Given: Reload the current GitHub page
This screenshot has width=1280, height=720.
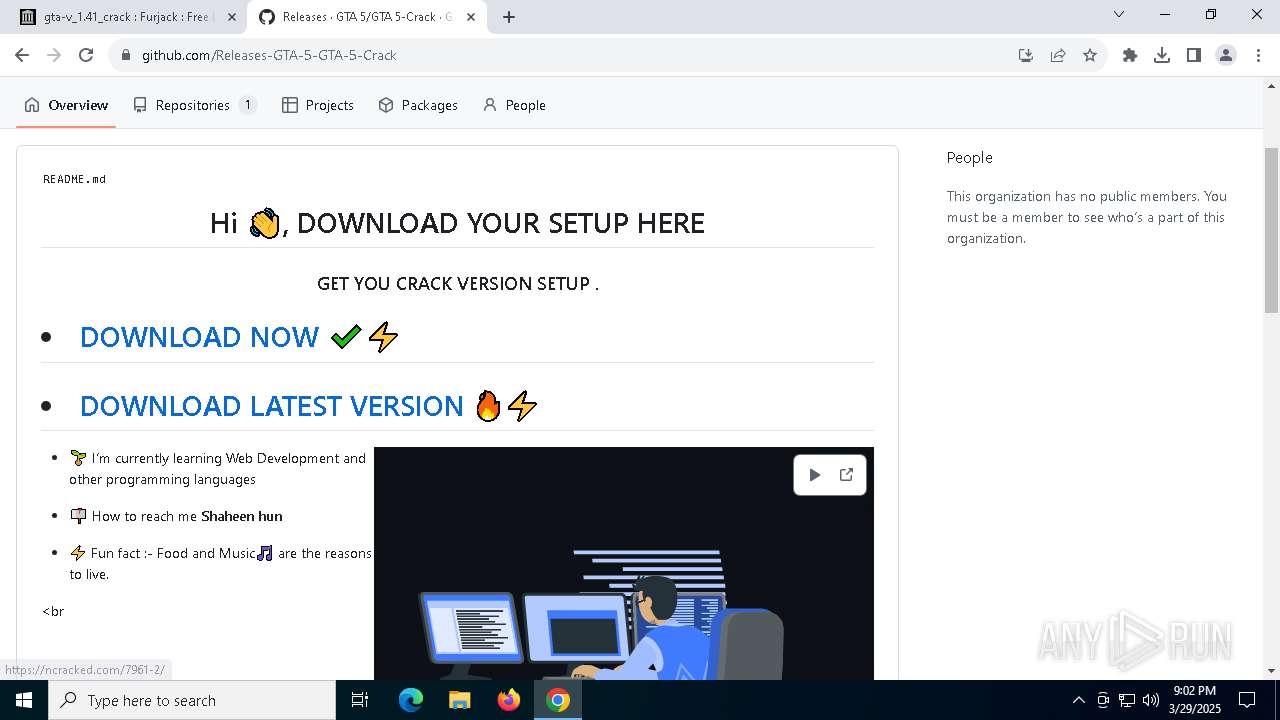Looking at the screenshot, I should 86,55.
